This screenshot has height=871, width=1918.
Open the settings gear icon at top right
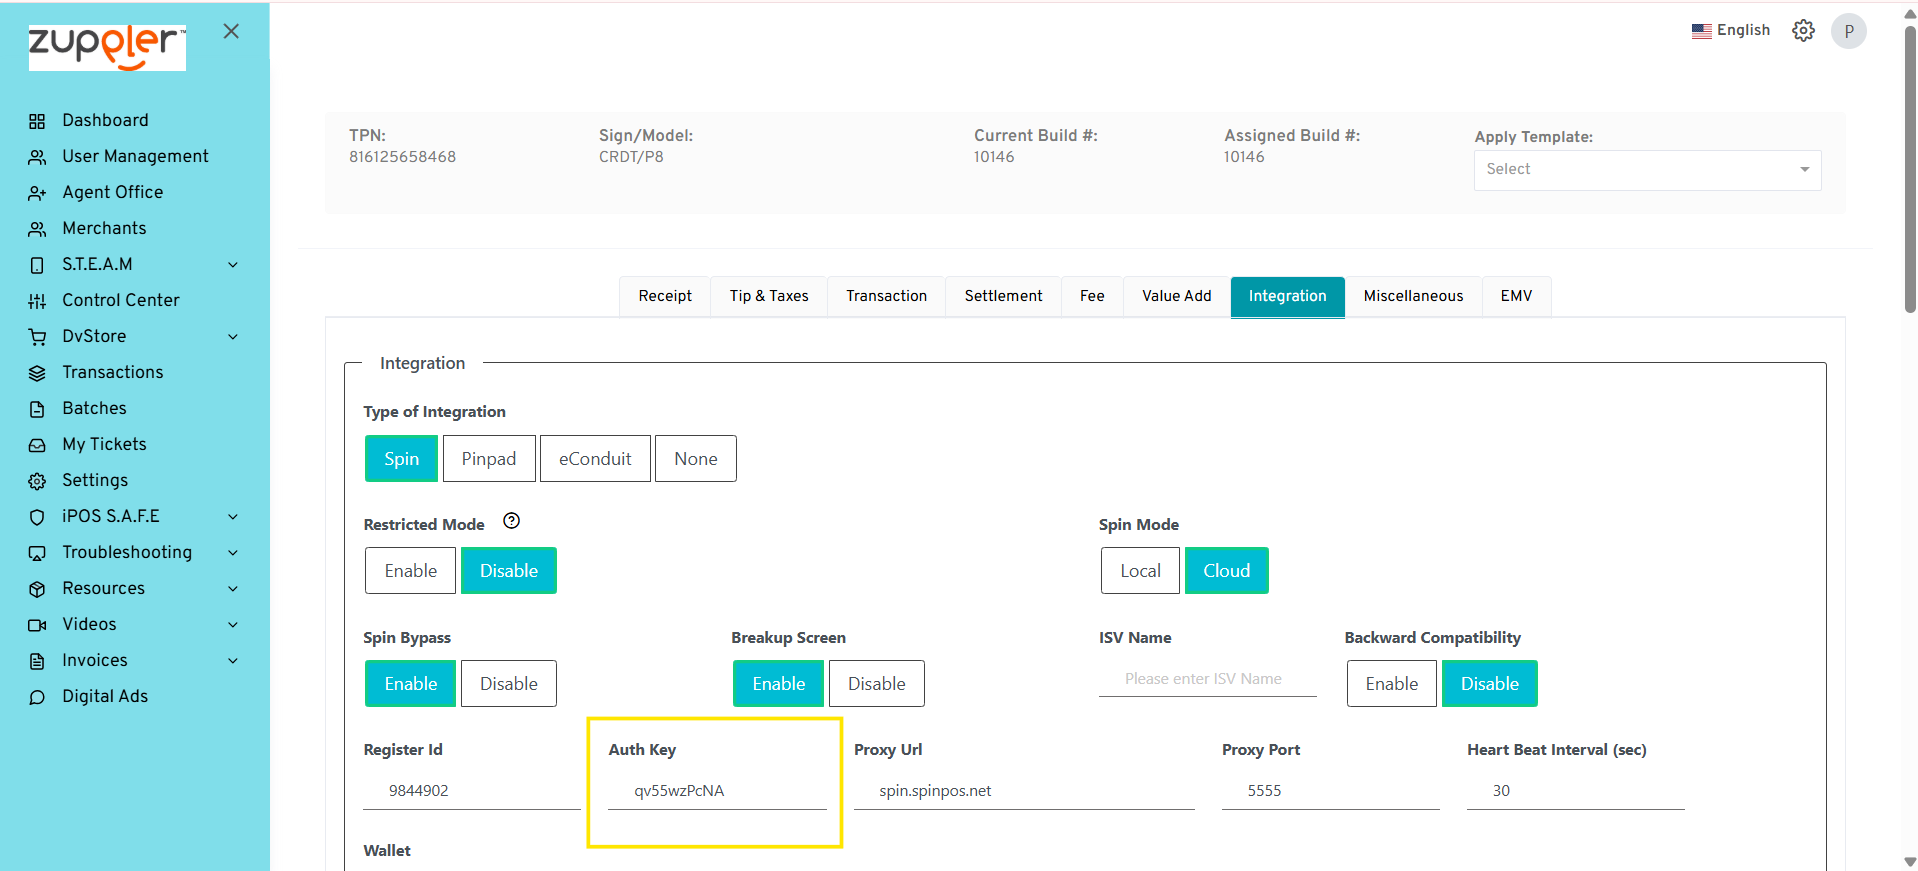1803,31
